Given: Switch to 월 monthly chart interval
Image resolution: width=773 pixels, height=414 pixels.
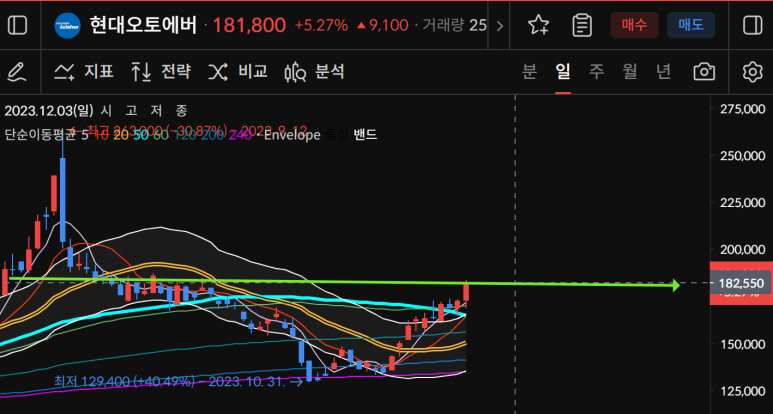Looking at the screenshot, I should click(x=630, y=72).
